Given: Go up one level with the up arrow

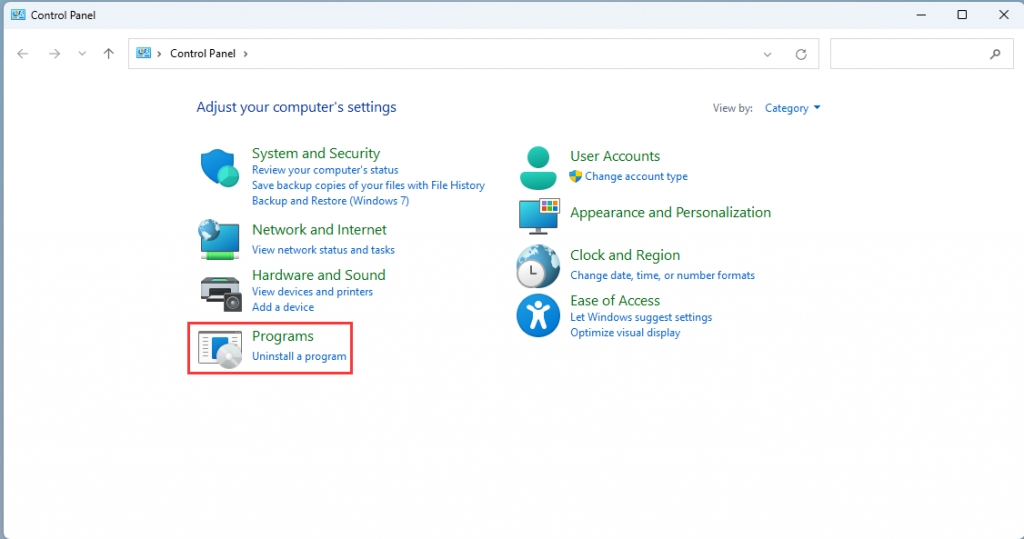Looking at the screenshot, I should tap(108, 54).
